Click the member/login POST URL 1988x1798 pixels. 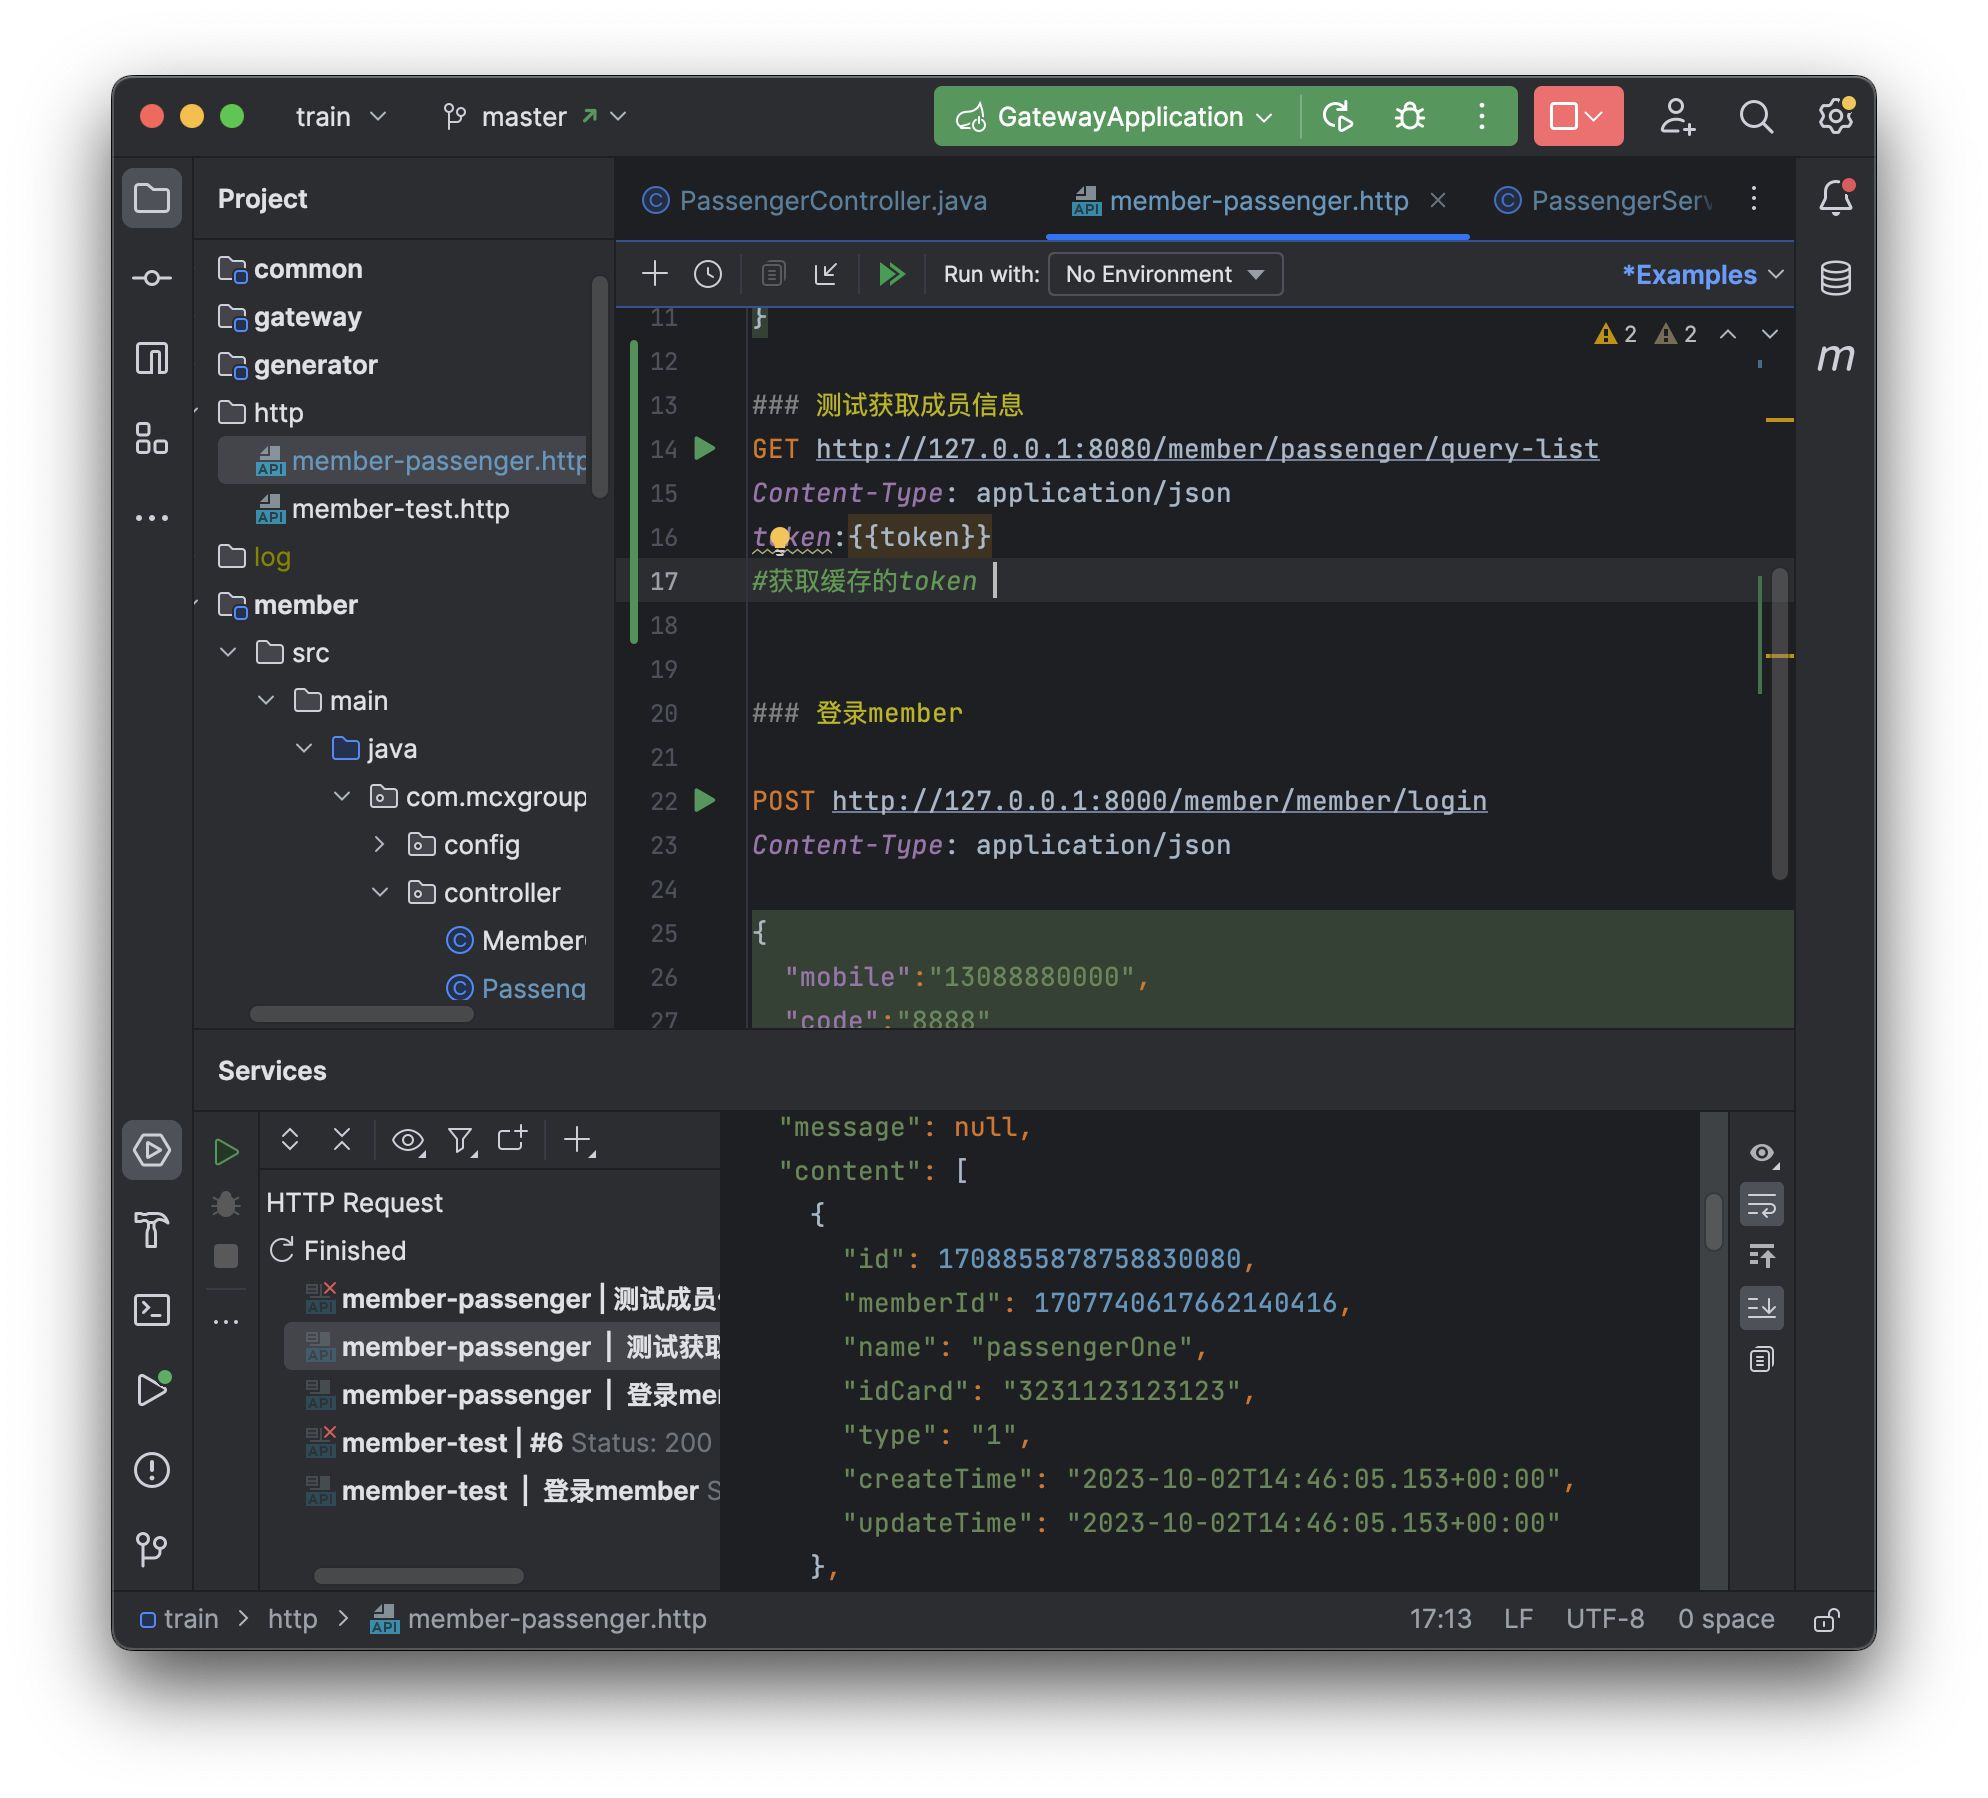[x=1159, y=801]
